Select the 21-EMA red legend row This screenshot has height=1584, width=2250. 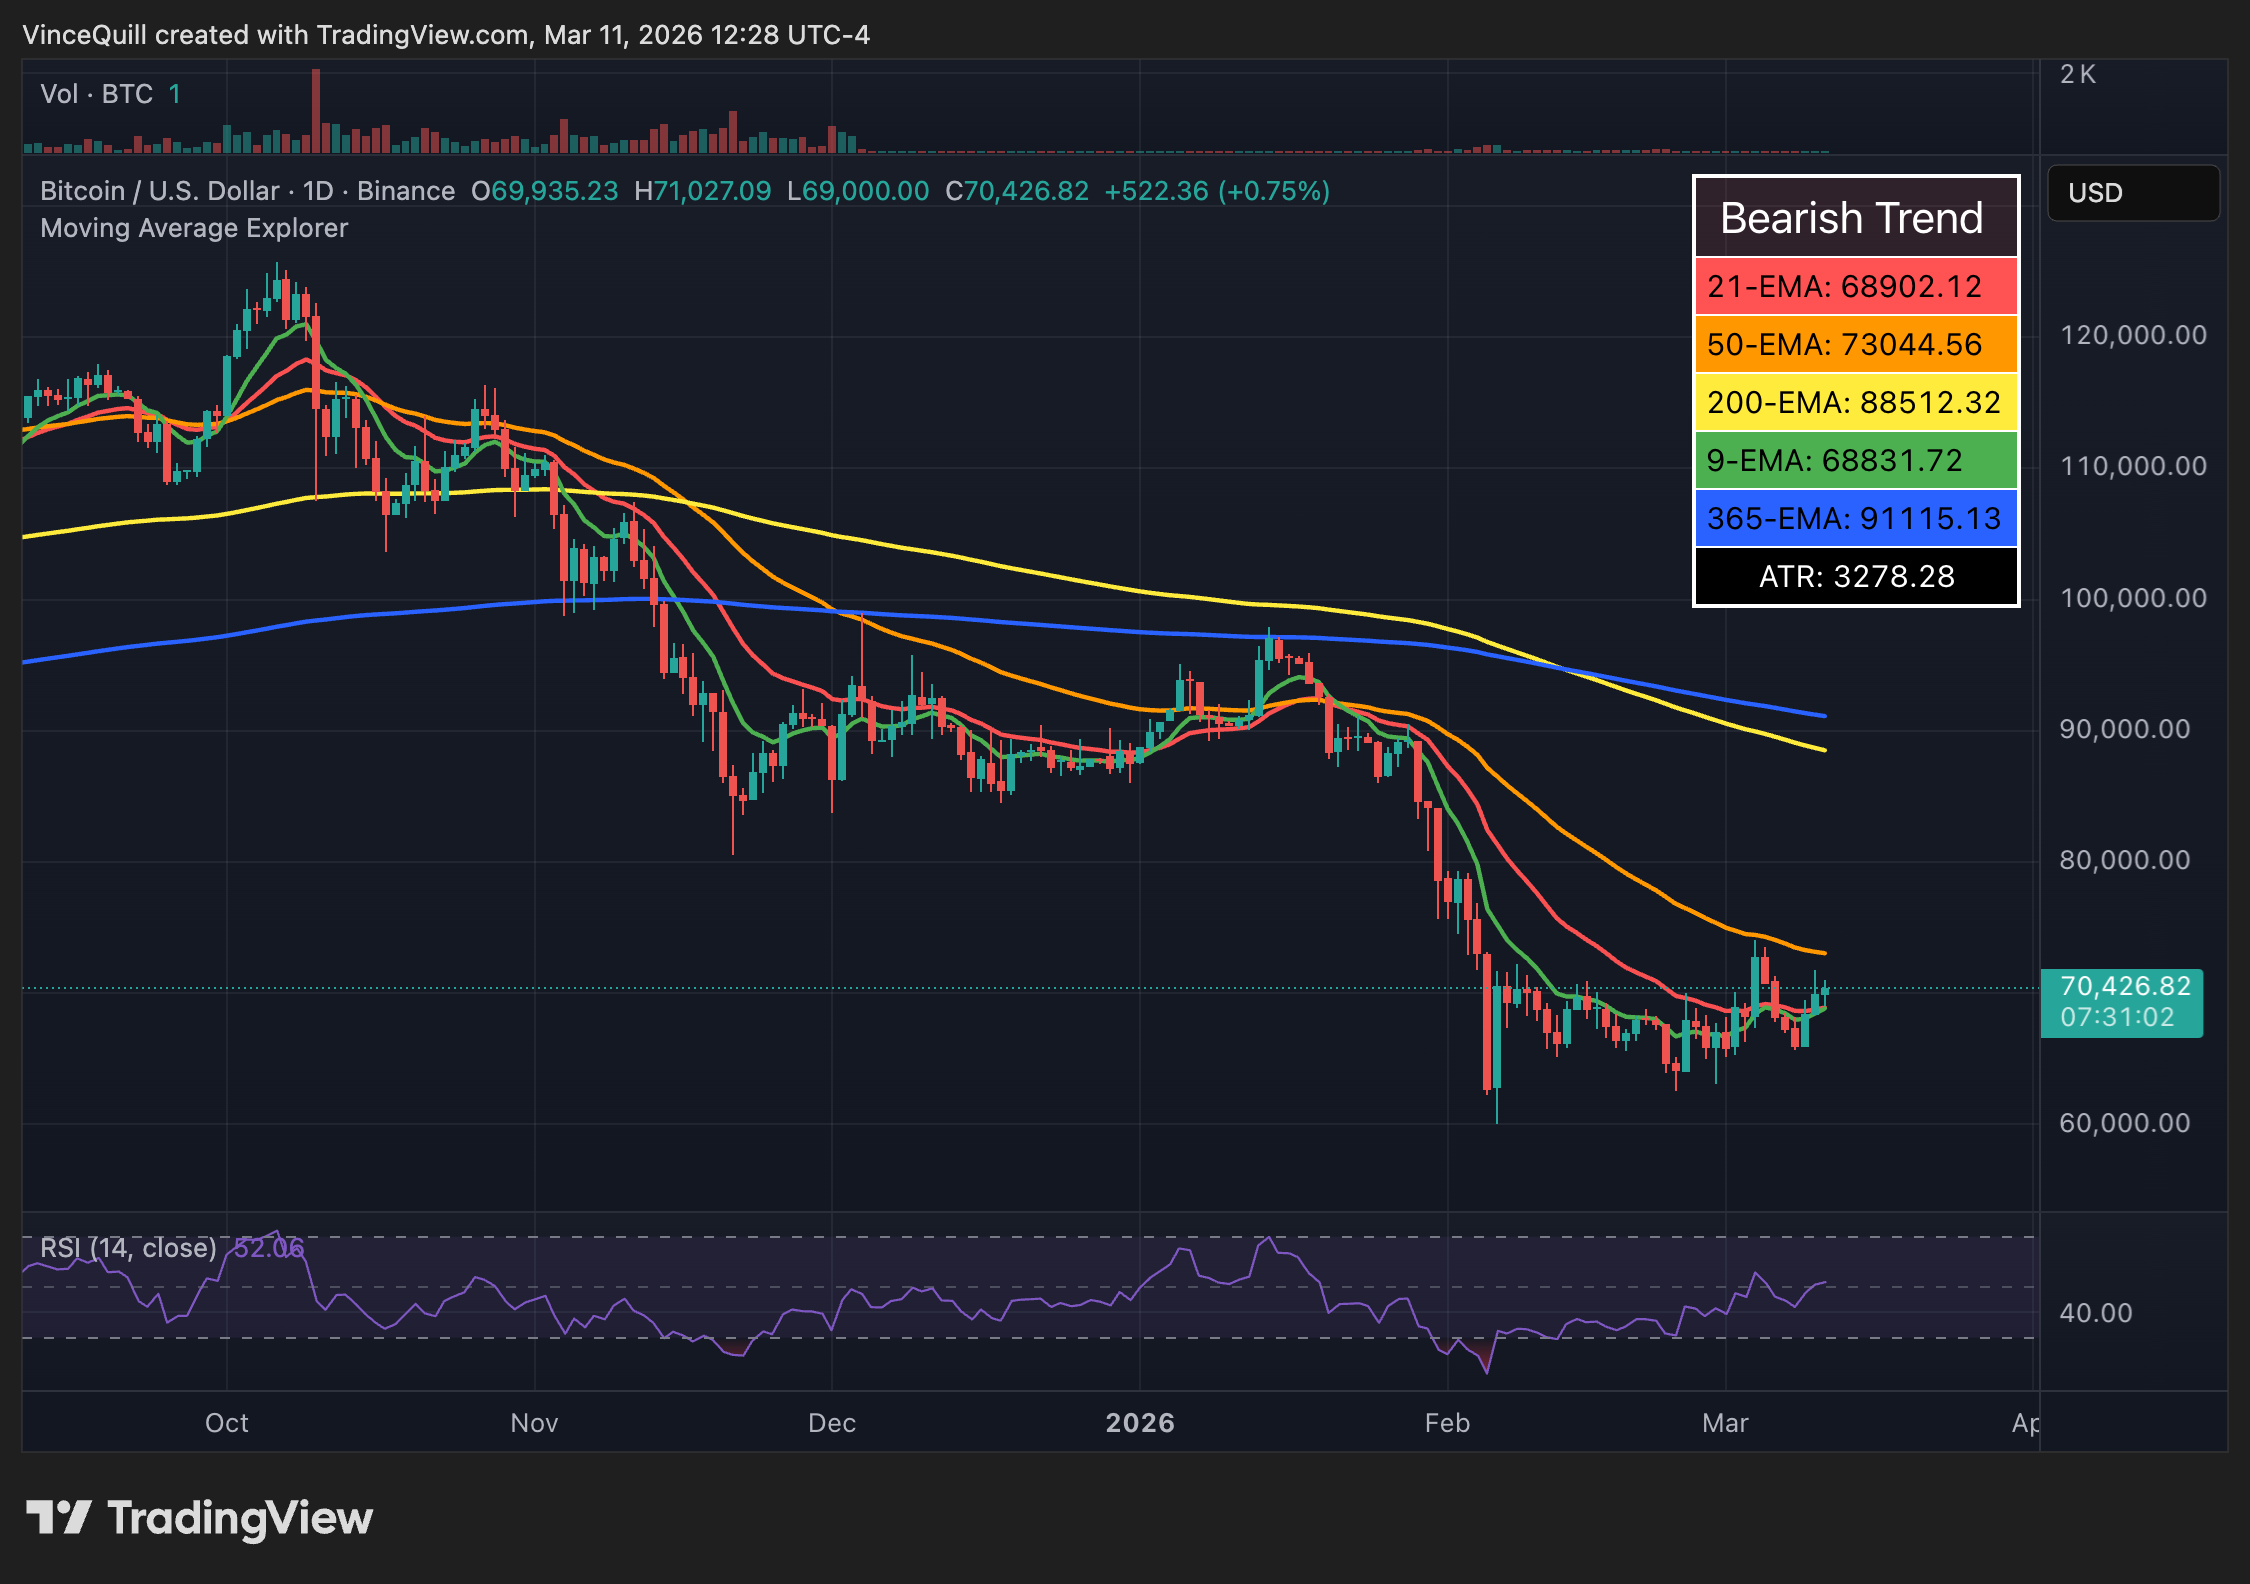[1855, 287]
